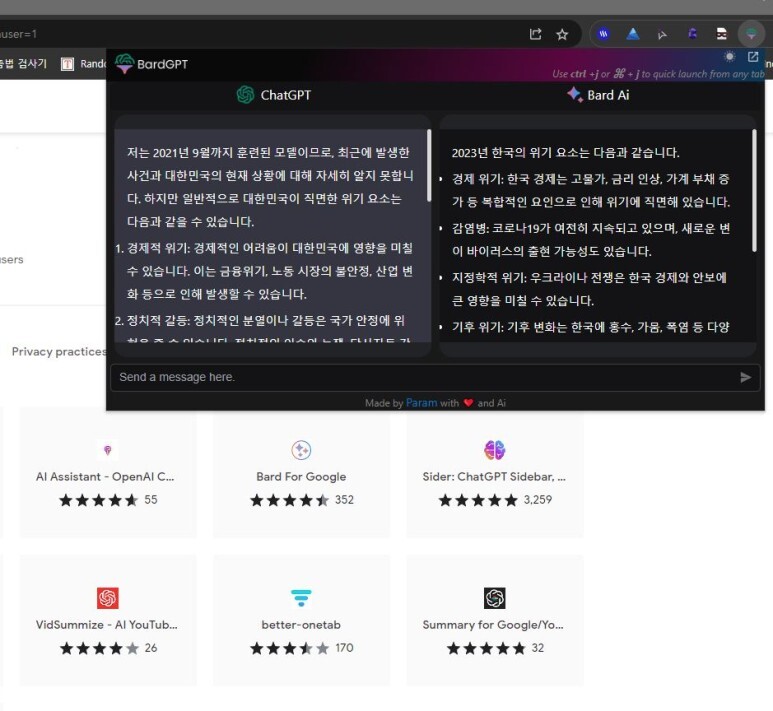Click the ChatGPT column header

pos(274,95)
